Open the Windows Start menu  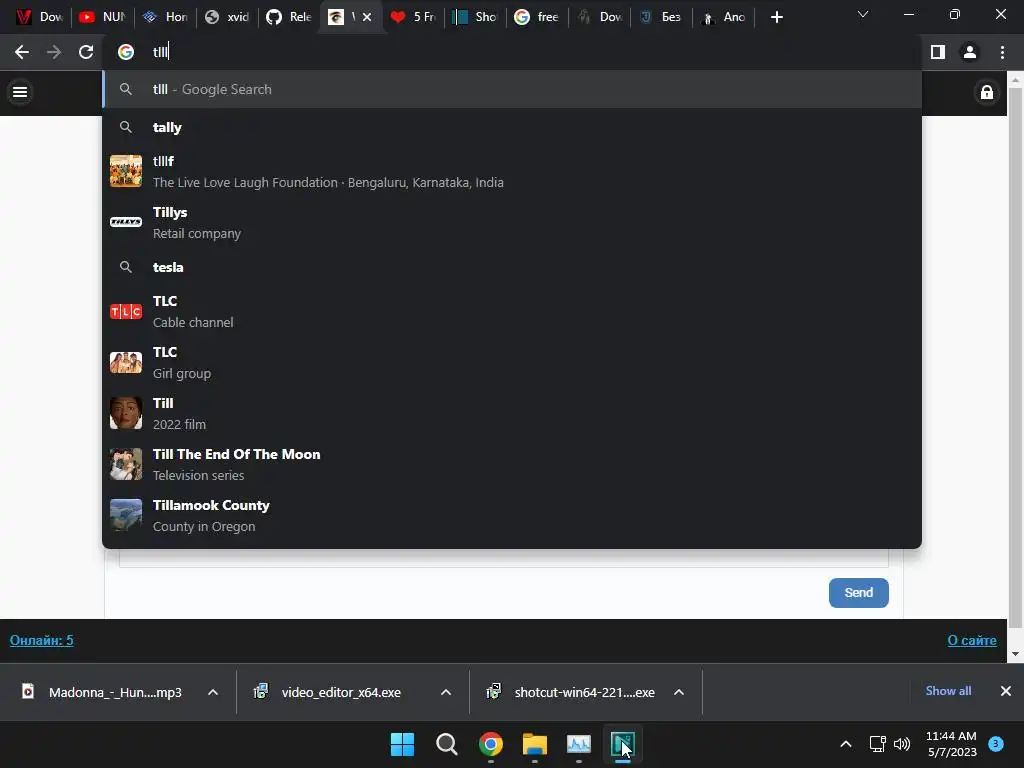(402, 744)
